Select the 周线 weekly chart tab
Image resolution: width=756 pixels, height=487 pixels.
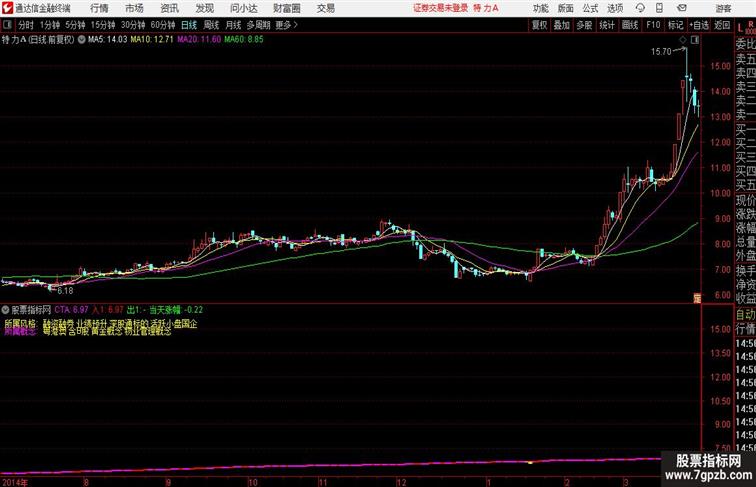pyautogui.click(x=211, y=25)
